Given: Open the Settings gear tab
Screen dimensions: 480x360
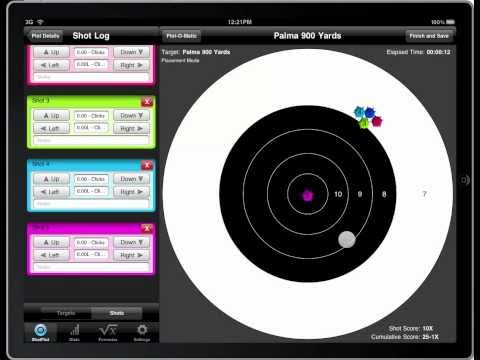Looking at the screenshot, I should tap(142, 332).
